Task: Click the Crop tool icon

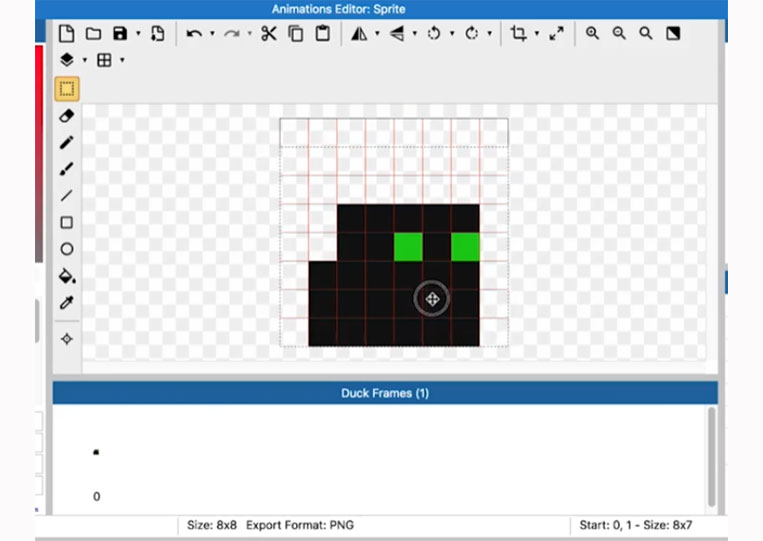Action: tap(518, 34)
